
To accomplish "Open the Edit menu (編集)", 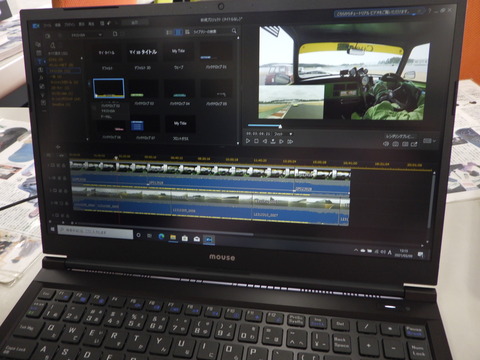I will (x=58, y=25).
